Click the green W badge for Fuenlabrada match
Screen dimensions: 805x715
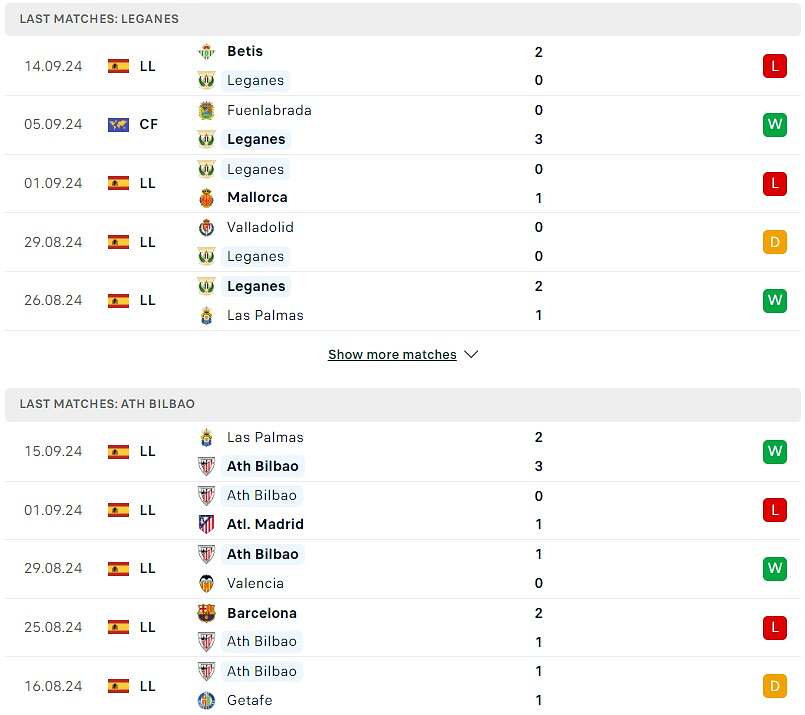point(774,125)
